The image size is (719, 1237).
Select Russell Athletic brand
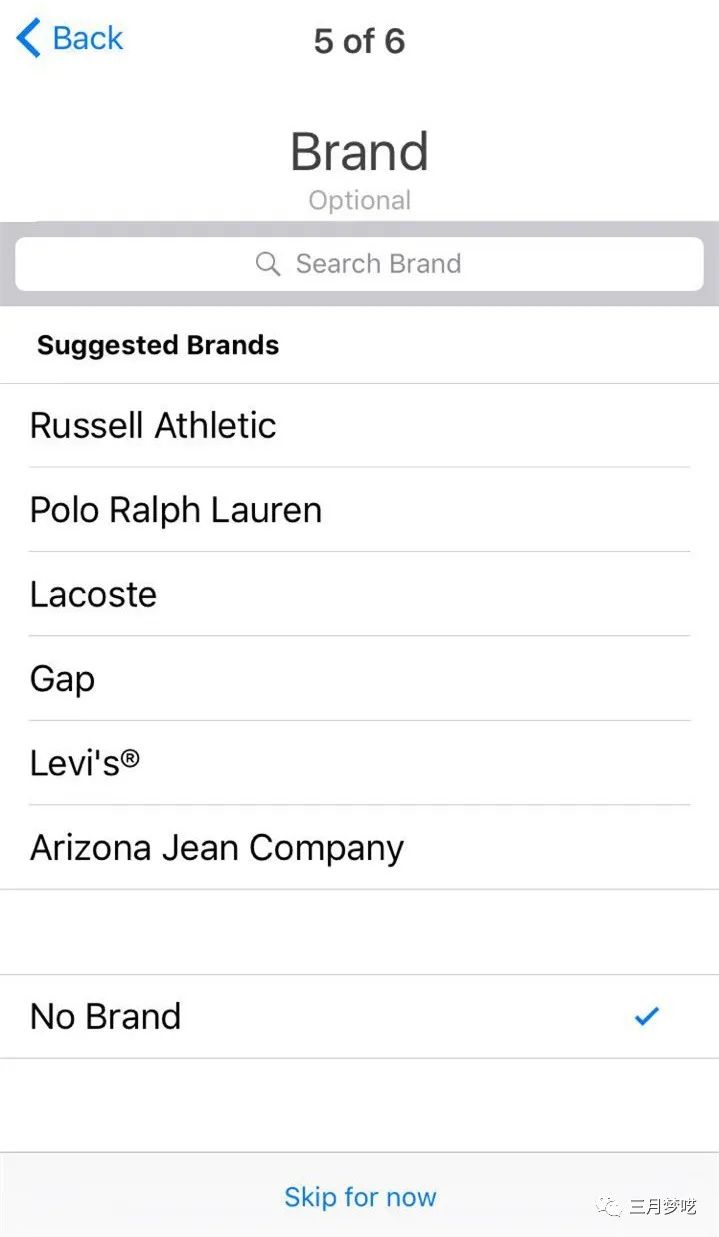point(153,425)
